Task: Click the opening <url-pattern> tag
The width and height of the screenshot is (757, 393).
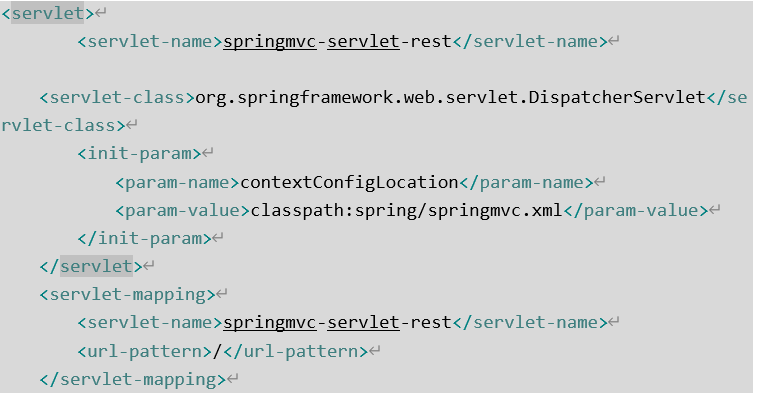Action: point(145,351)
